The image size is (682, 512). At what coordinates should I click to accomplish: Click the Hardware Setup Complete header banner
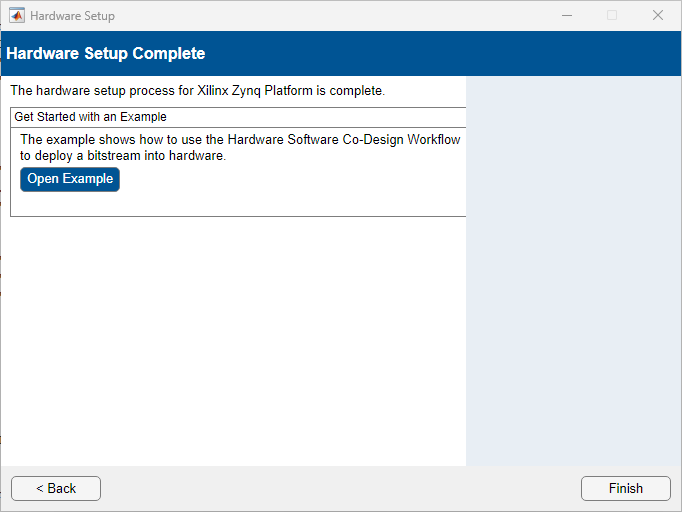[x=105, y=54]
